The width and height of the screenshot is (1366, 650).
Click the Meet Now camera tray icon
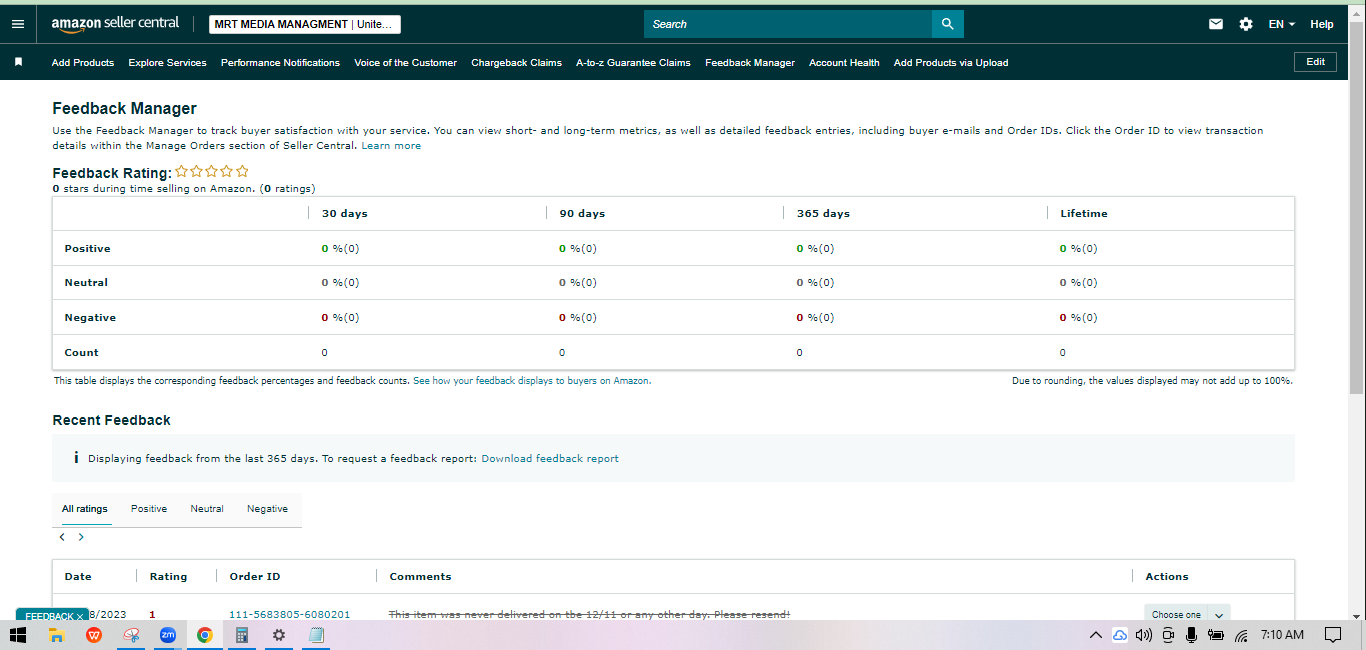pyautogui.click(x=1168, y=635)
